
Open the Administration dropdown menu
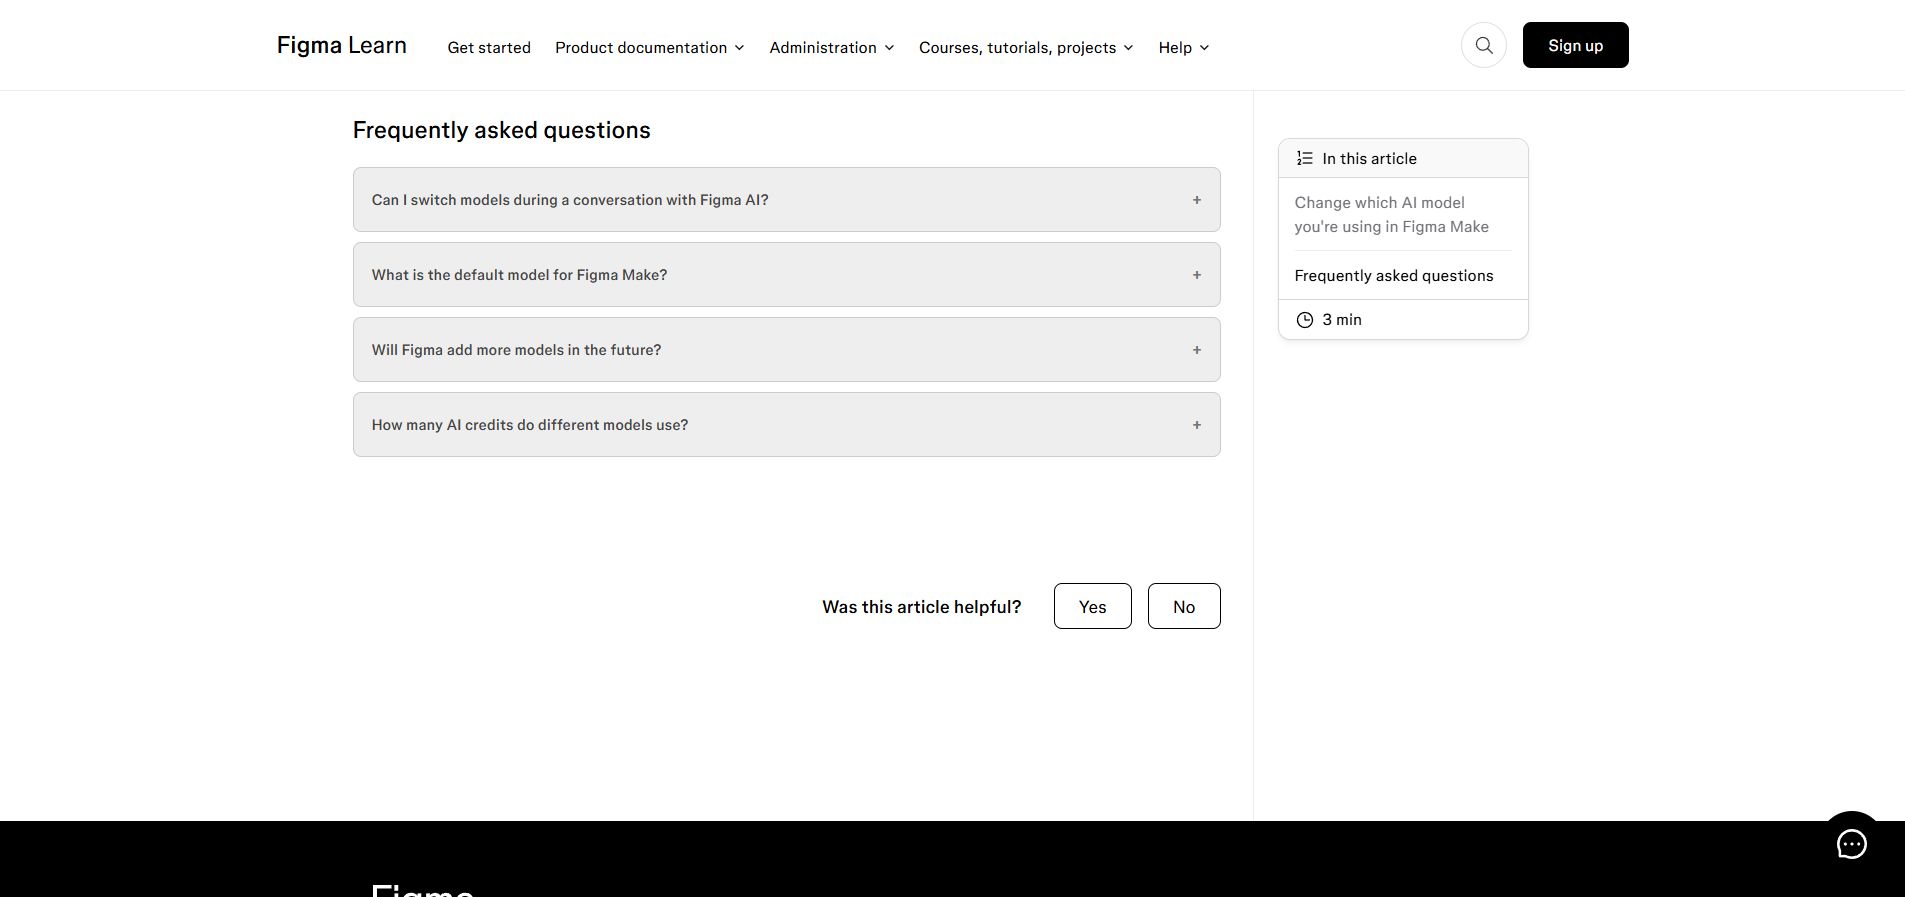[832, 48]
